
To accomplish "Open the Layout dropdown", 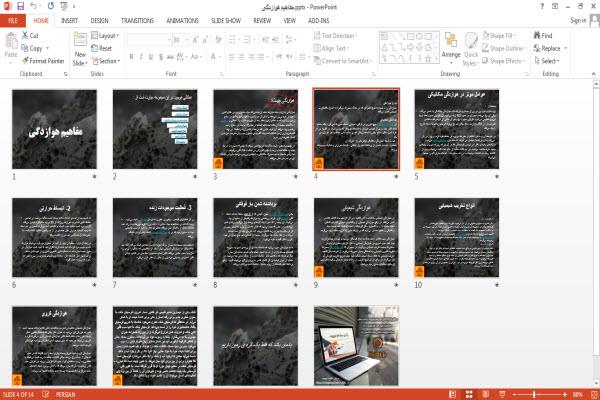I will click(105, 36).
